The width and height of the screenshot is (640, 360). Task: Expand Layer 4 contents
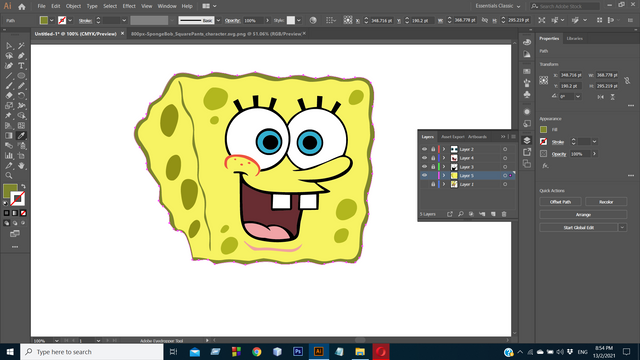(x=444, y=158)
